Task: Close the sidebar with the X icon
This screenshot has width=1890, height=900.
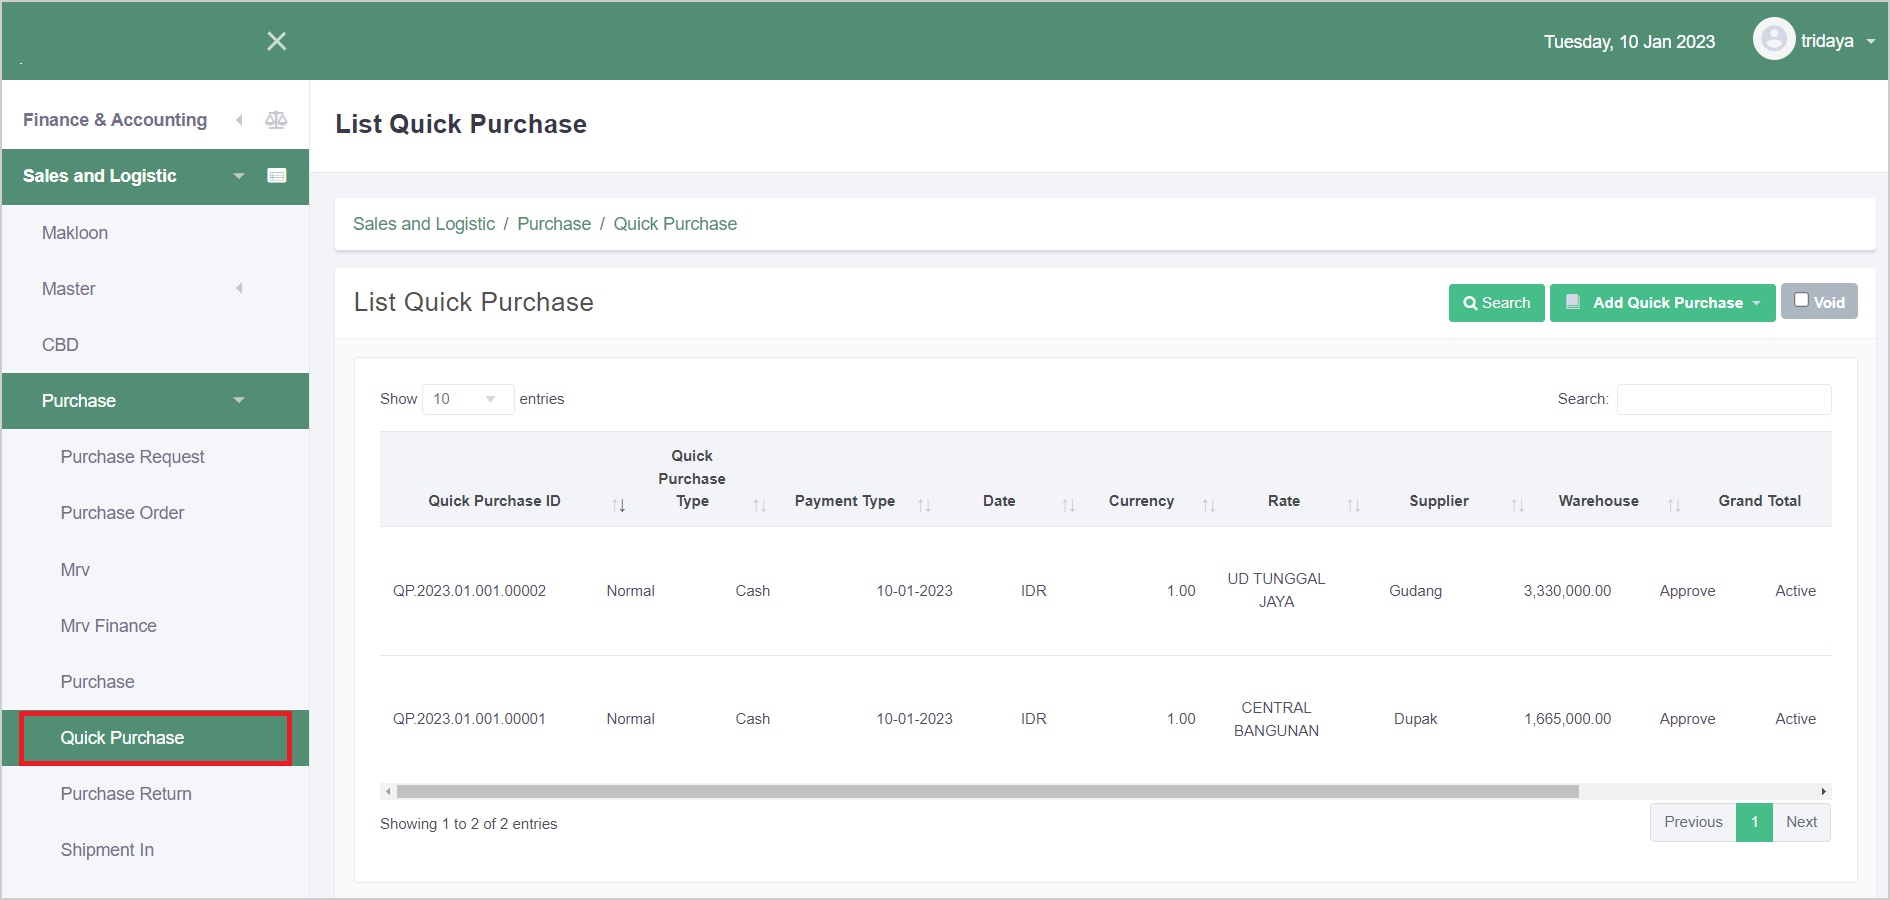Action: pos(277,41)
